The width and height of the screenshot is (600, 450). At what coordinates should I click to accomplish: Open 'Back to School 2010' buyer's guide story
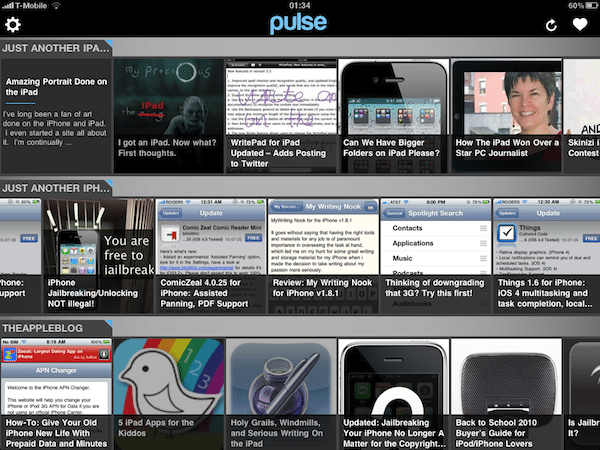(x=506, y=394)
